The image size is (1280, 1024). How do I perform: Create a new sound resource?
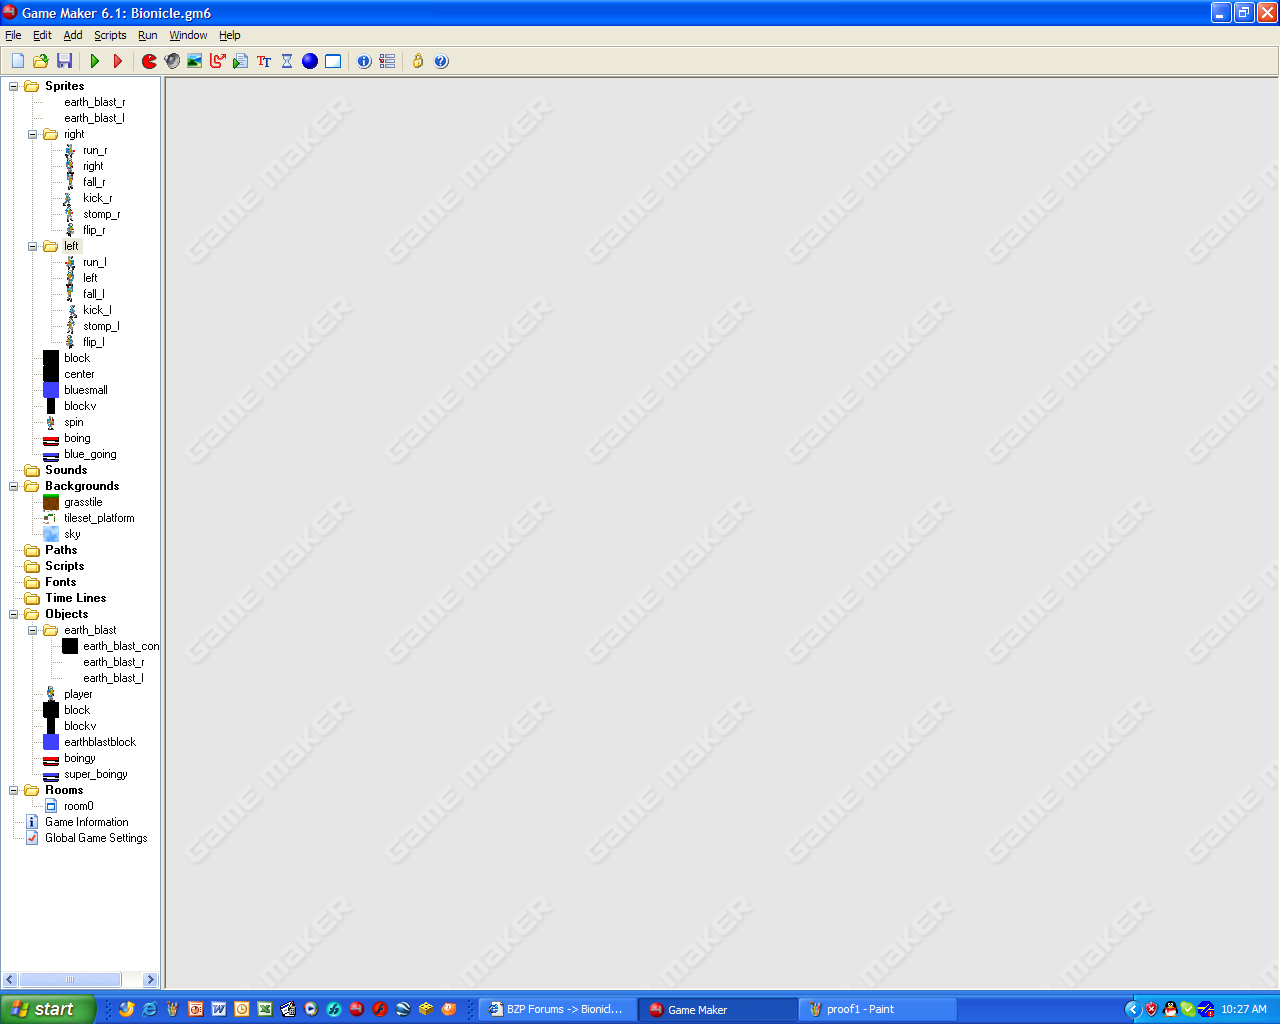click(170, 61)
